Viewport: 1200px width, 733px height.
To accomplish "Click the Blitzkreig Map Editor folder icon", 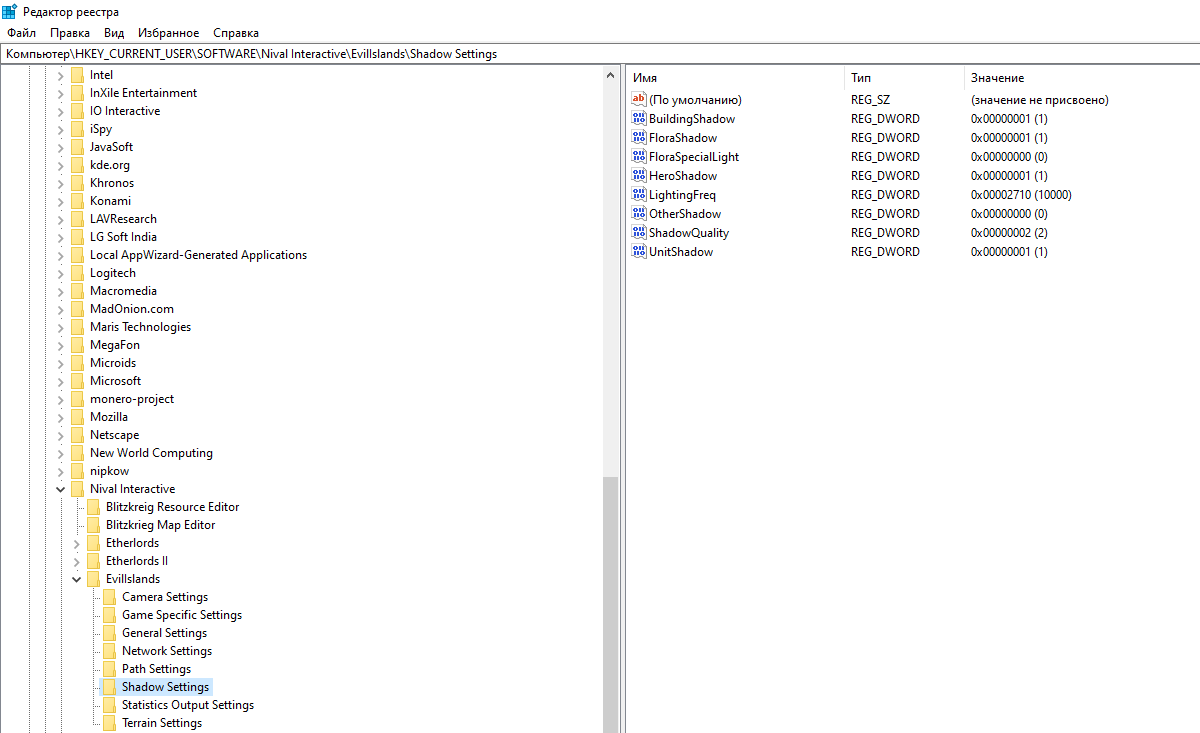I will point(94,525).
